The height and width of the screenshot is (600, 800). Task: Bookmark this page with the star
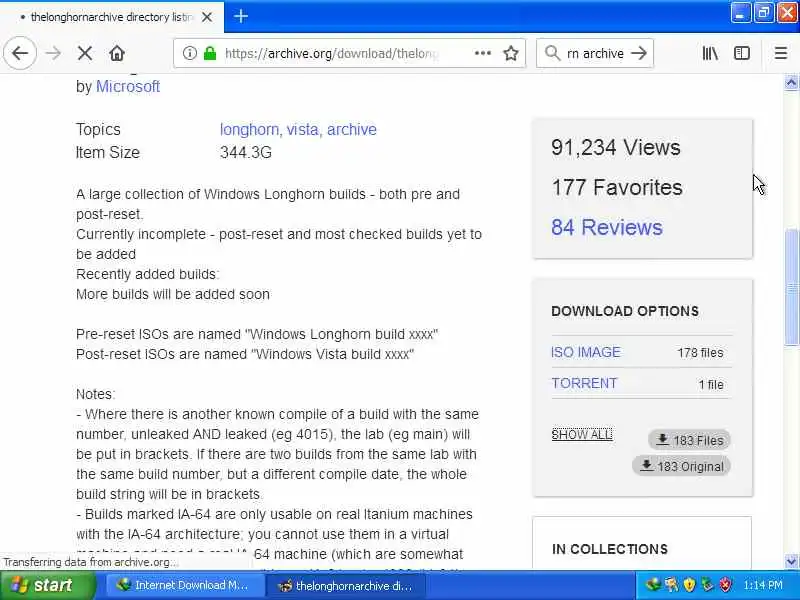click(x=511, y=53)
